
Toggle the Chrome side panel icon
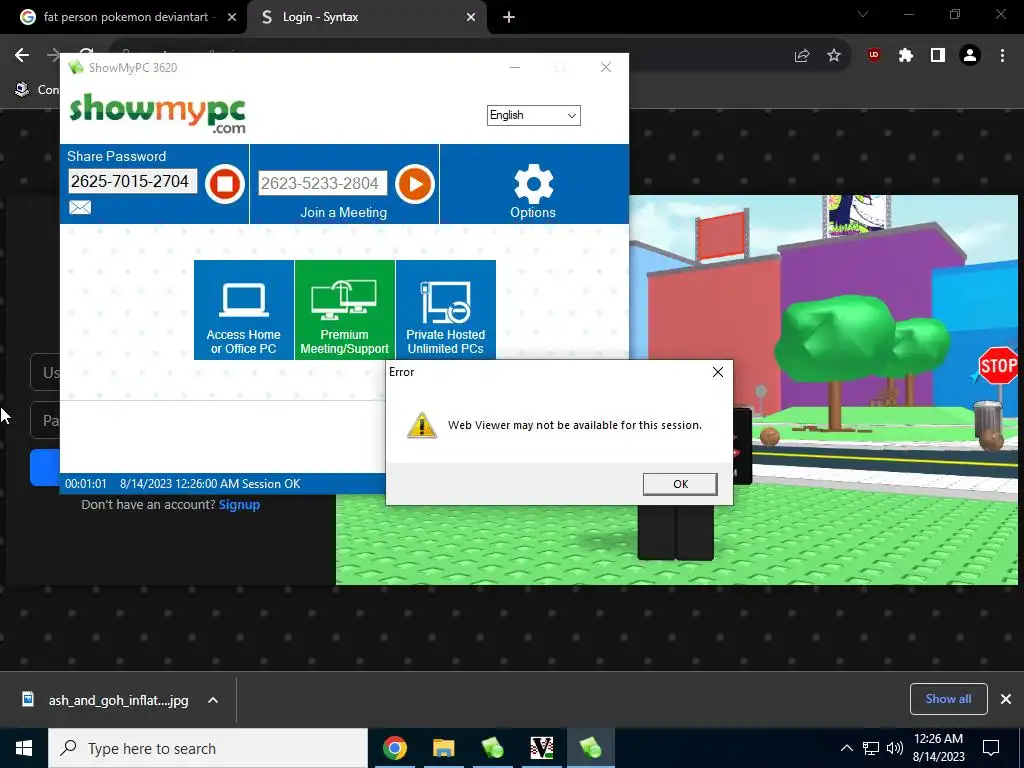pyautogui.click(x=938, y=56)
